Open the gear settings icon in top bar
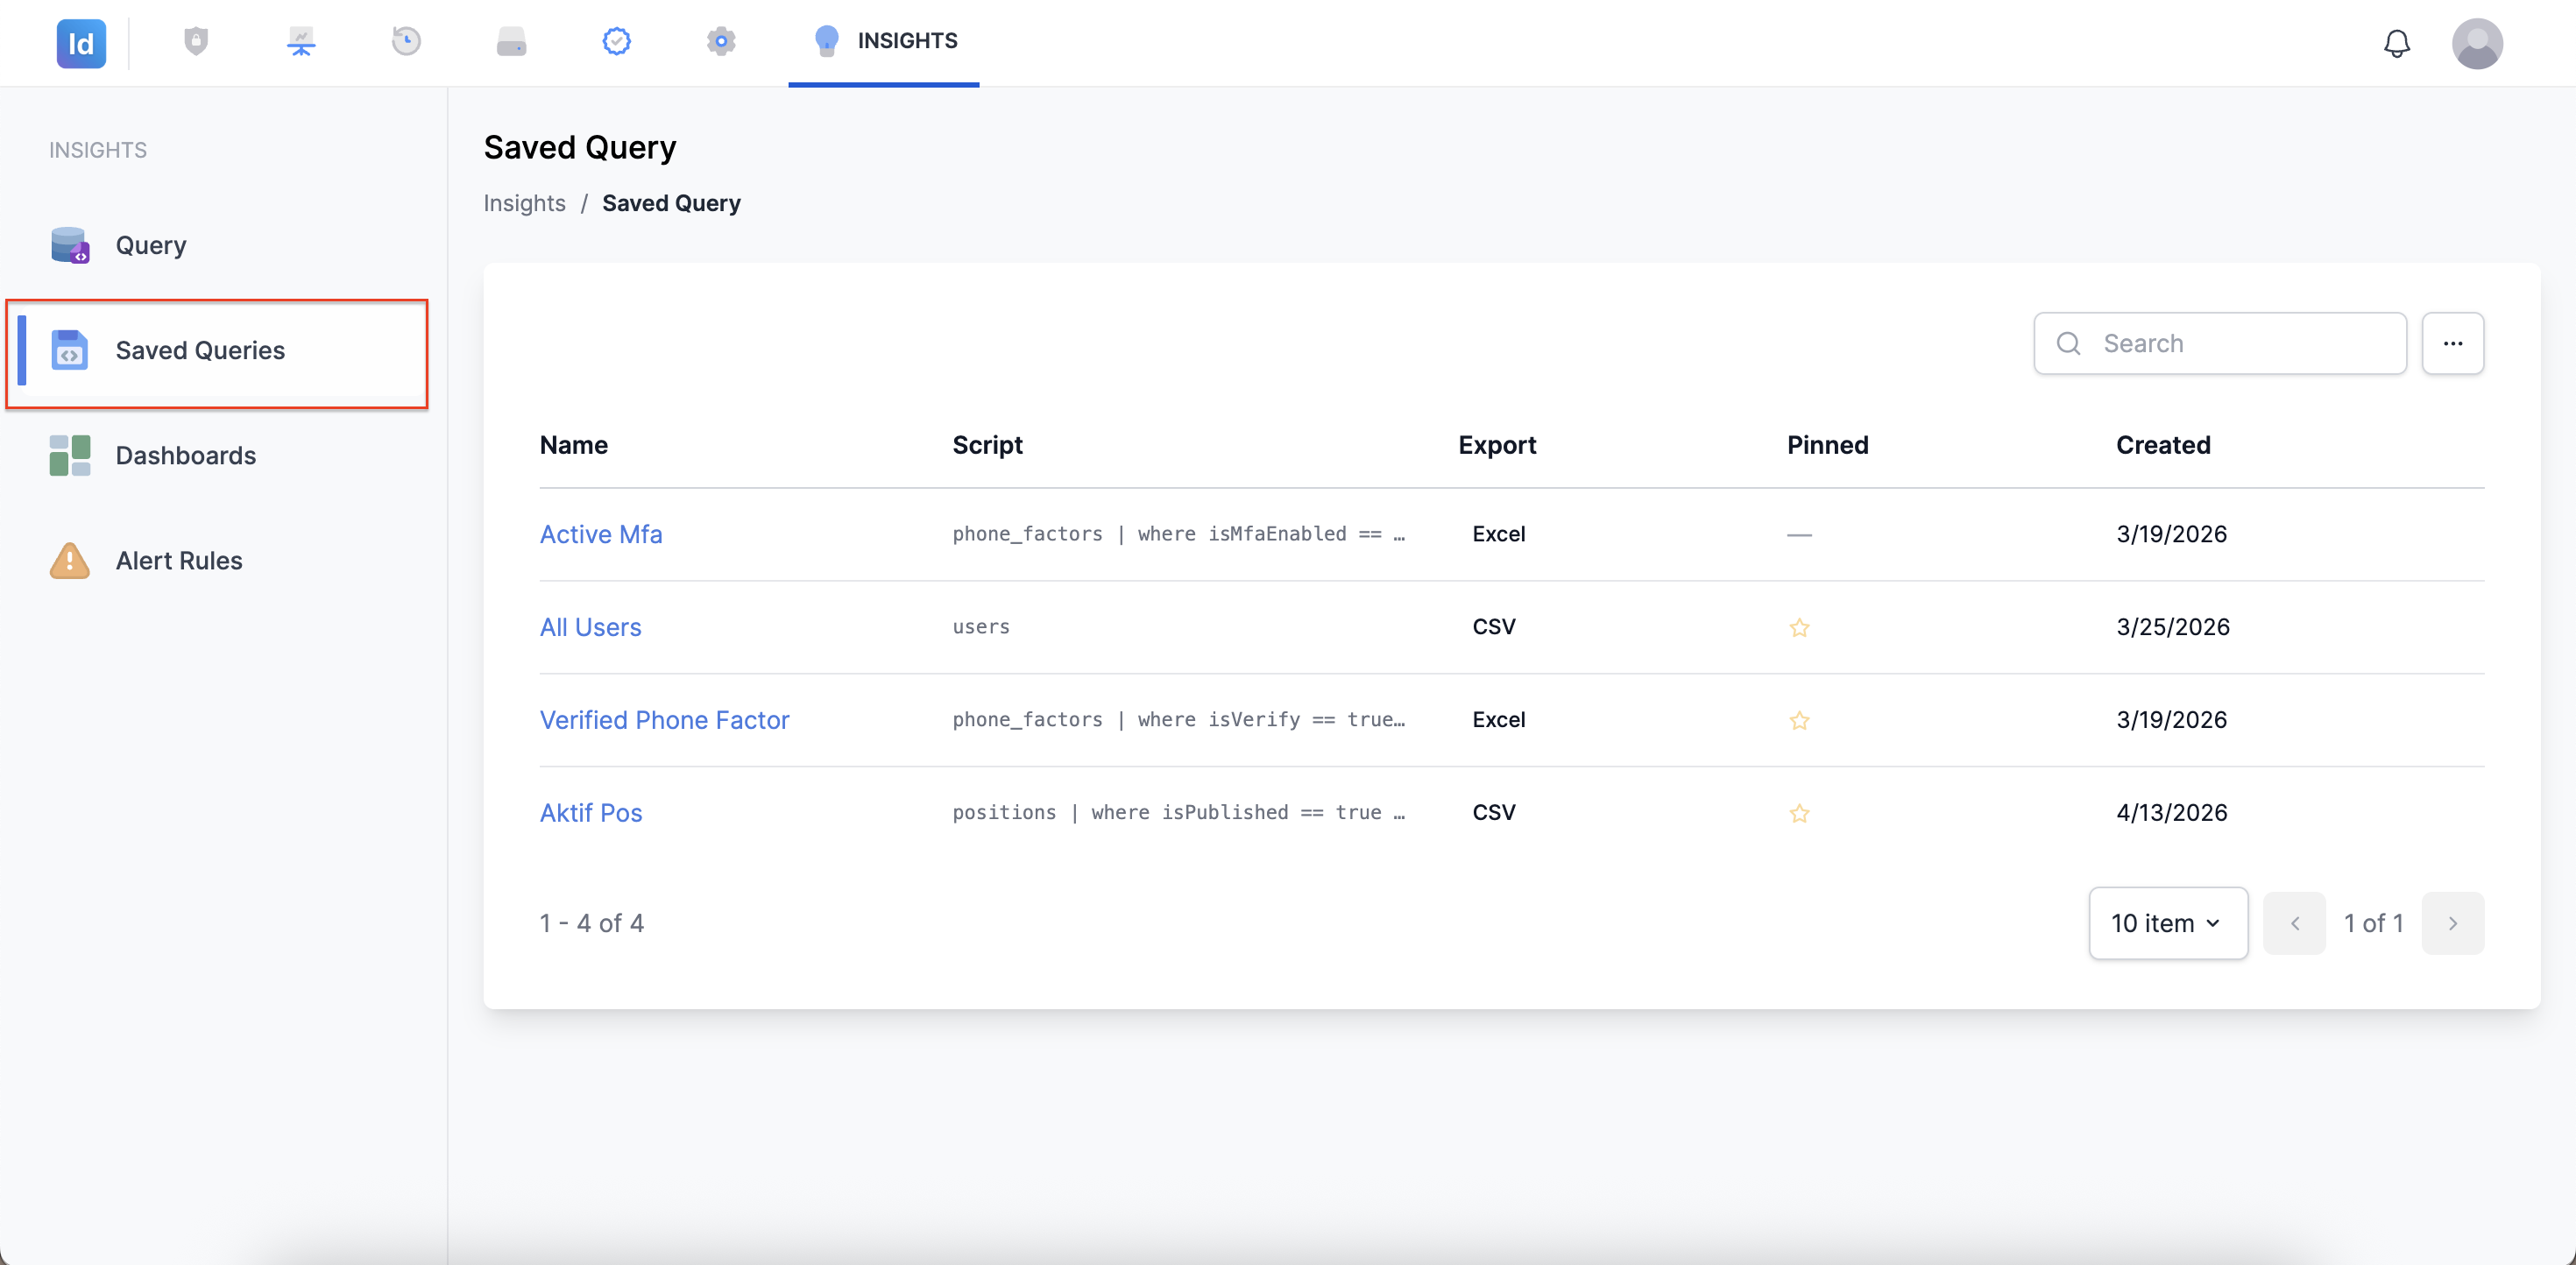 pos(721,42)
